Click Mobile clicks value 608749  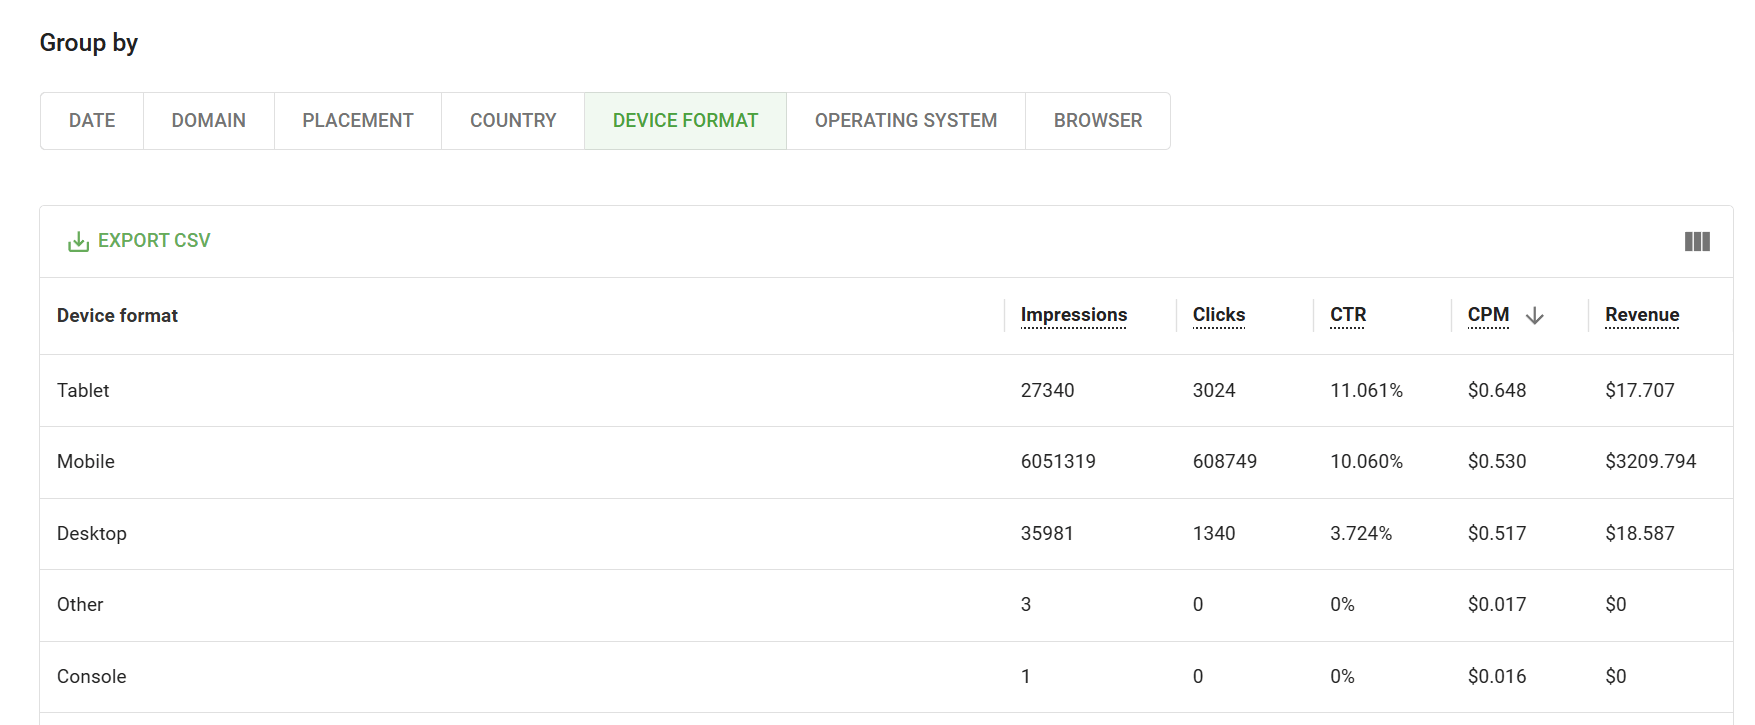(x=1225, y=462)
